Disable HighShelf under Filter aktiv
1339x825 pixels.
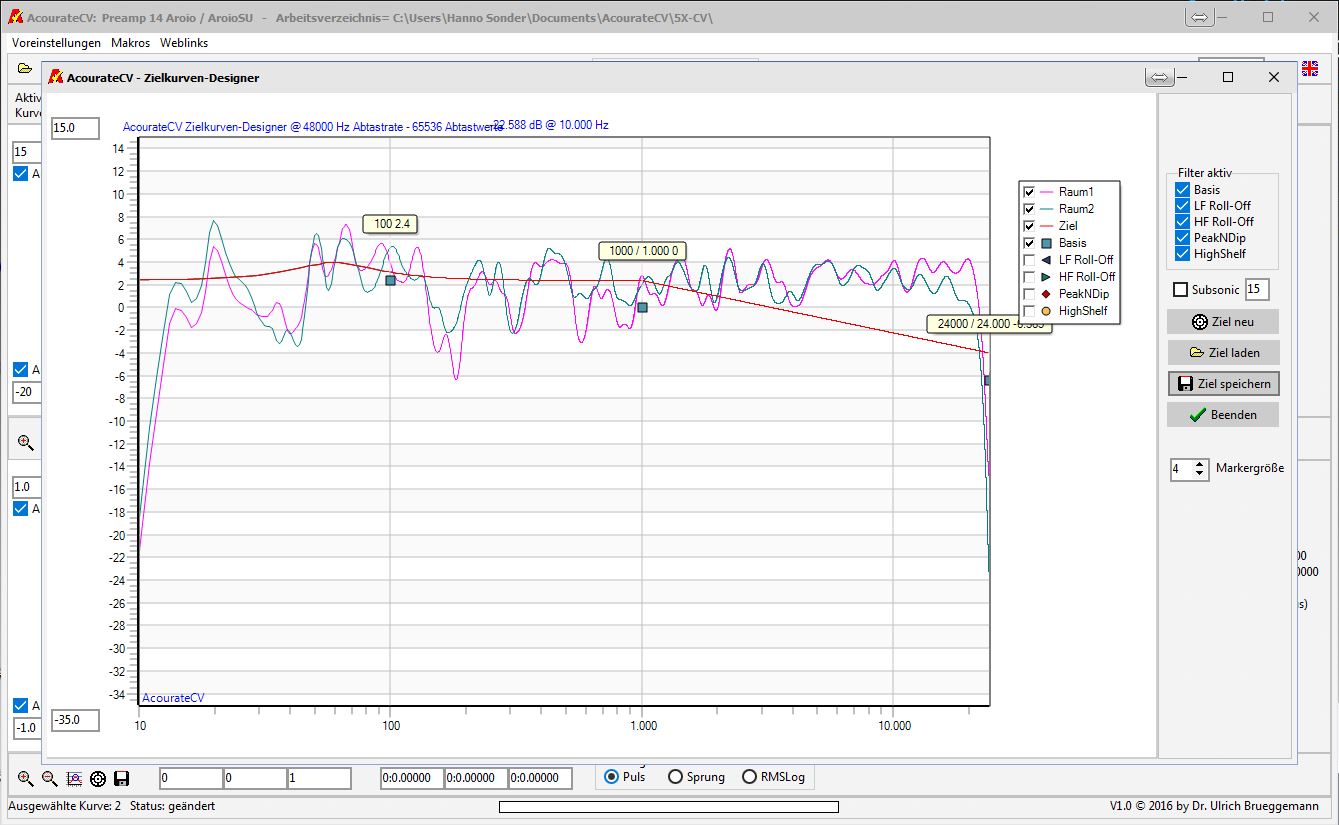1183,254
